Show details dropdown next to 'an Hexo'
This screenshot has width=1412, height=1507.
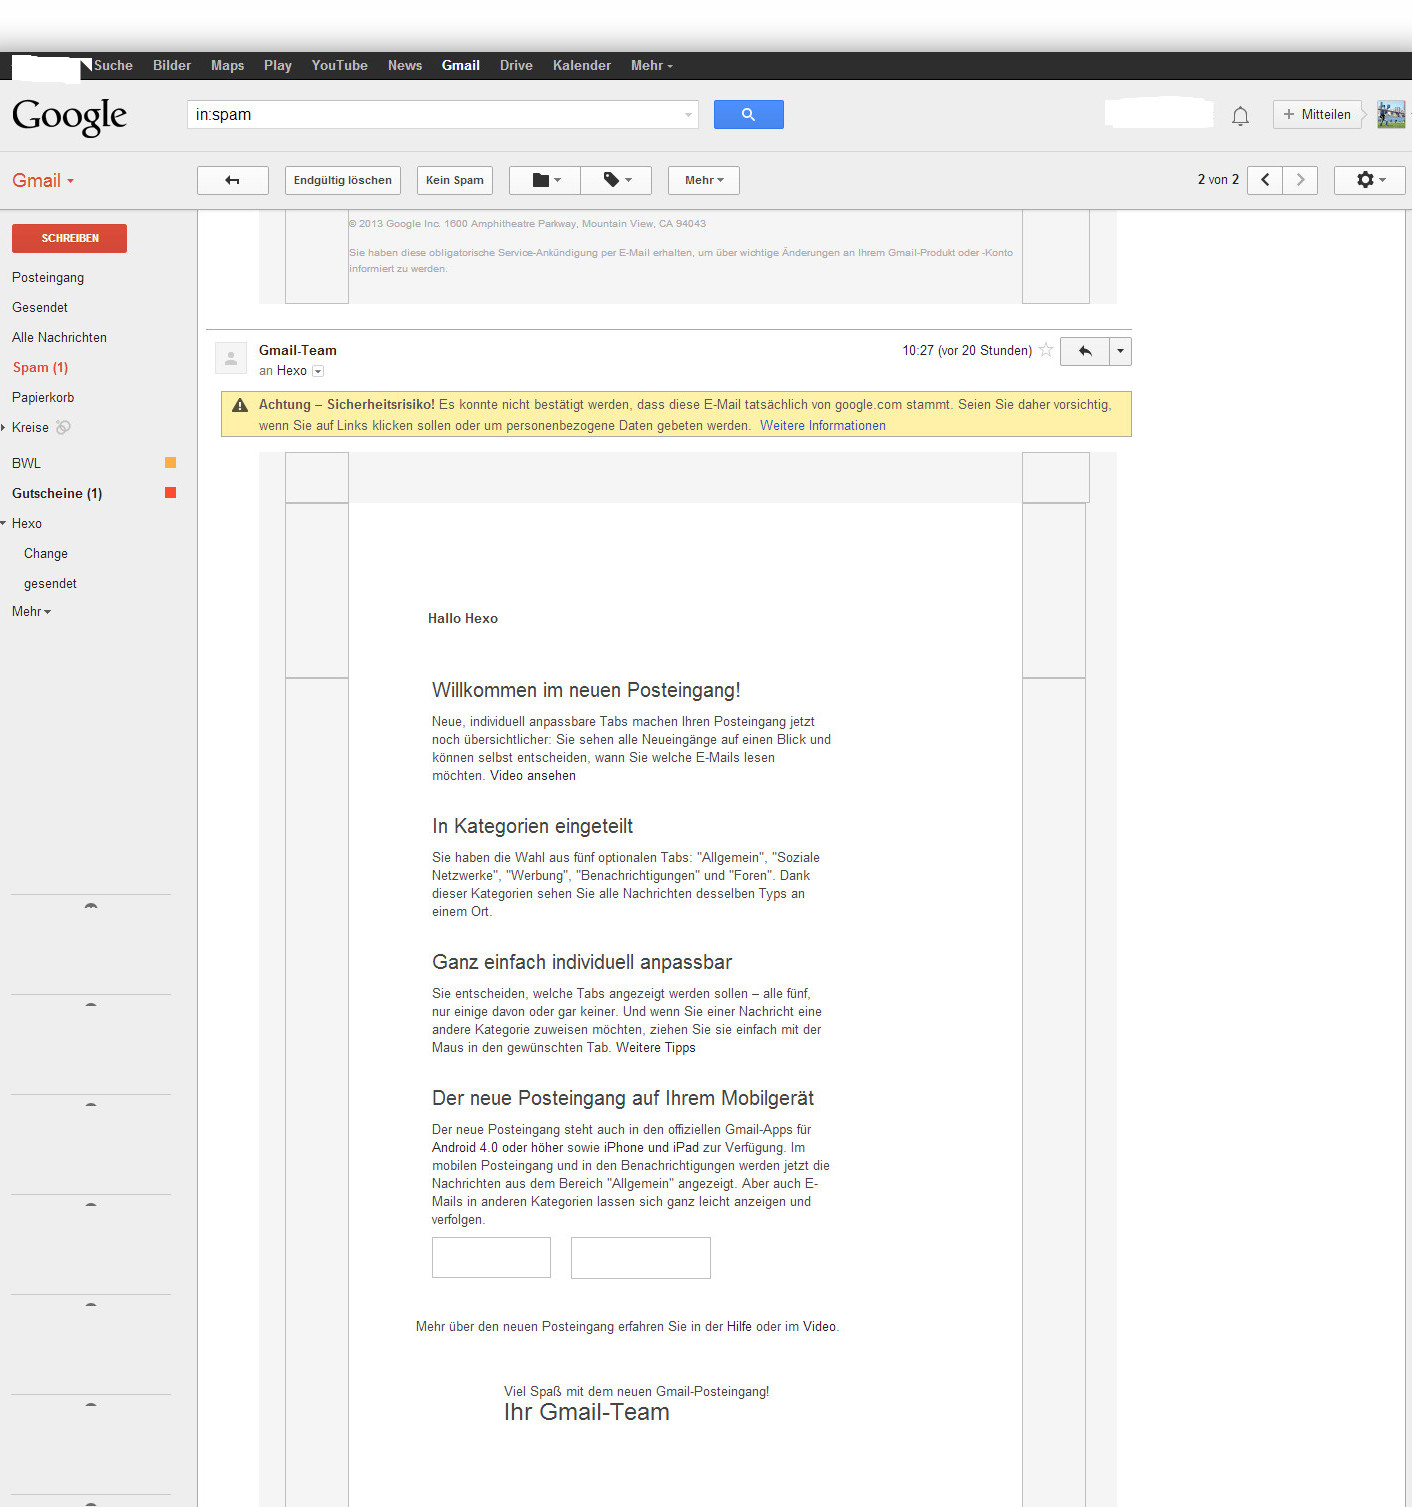click(x=318, y=371)
